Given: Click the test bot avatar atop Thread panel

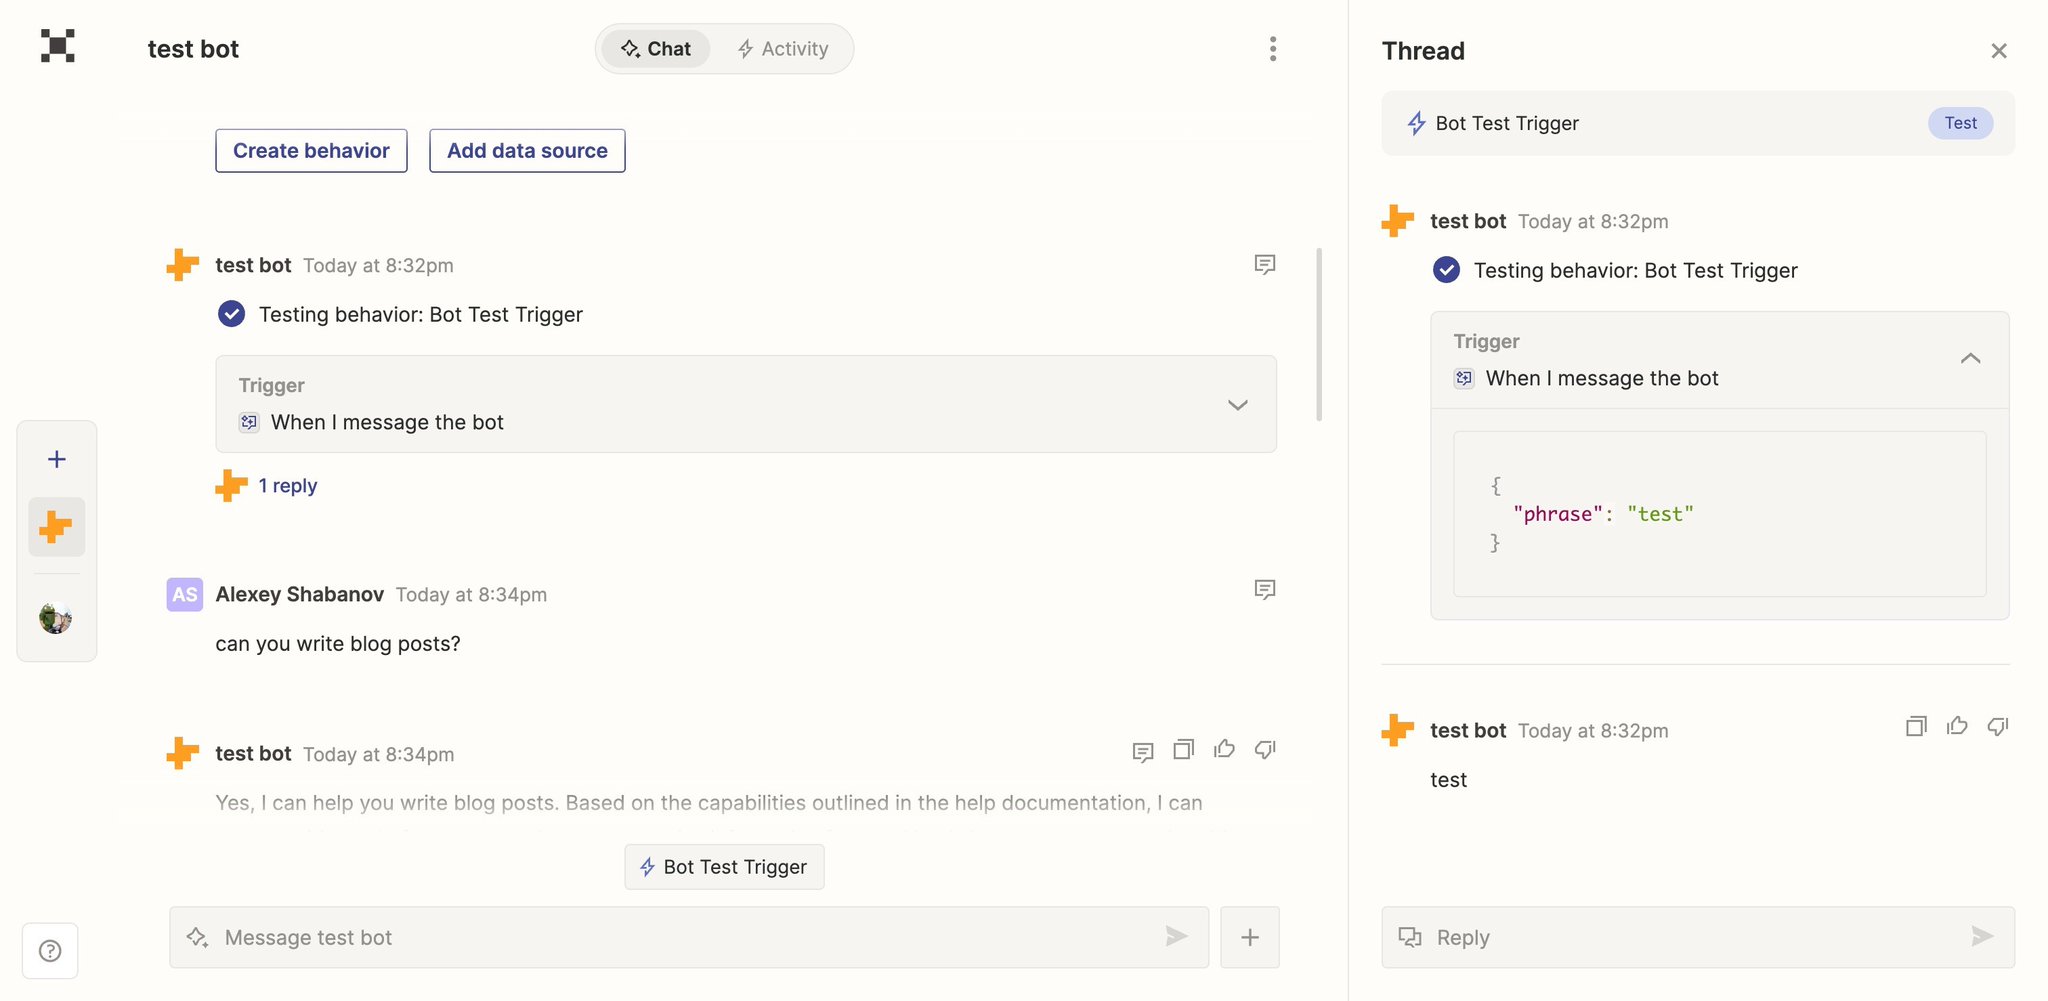Looking at the screenshot, I should click(x=1398, y=221).
